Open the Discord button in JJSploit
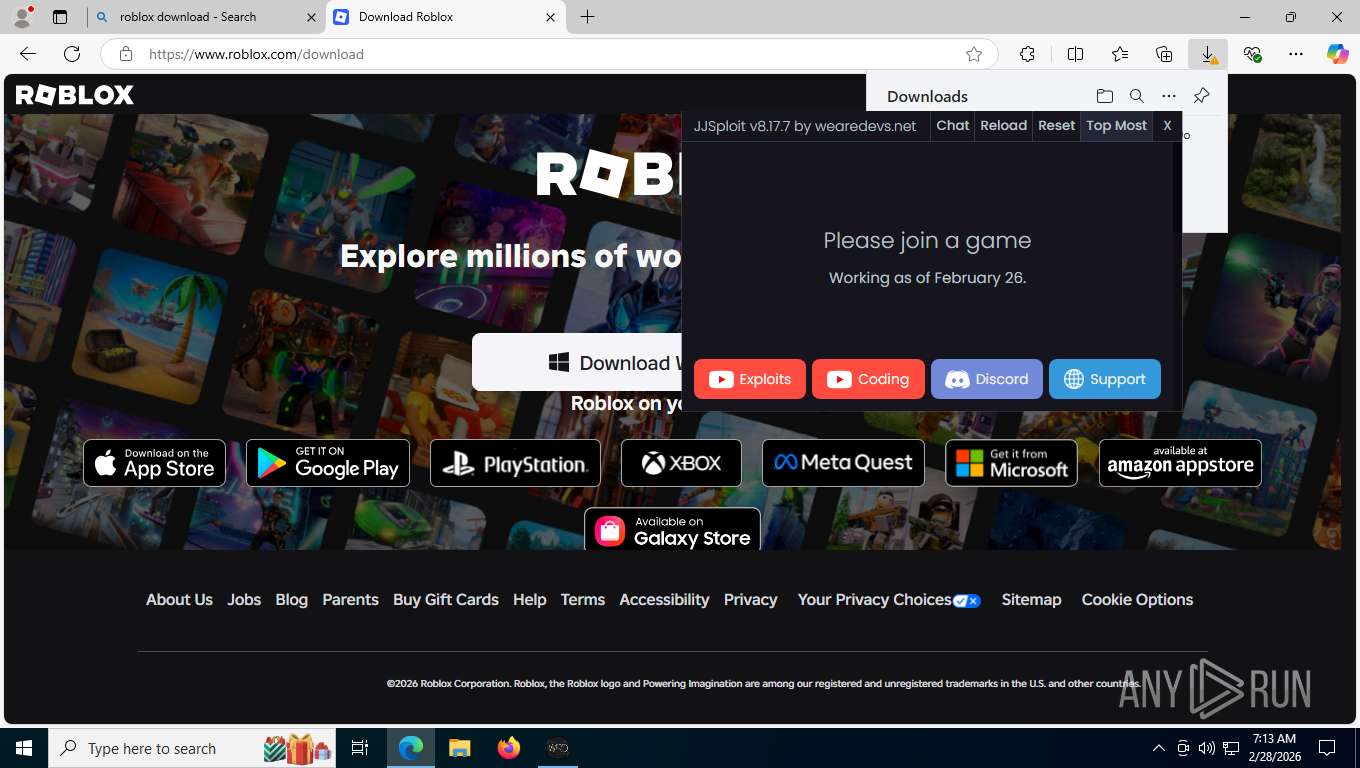 (987, 379)
